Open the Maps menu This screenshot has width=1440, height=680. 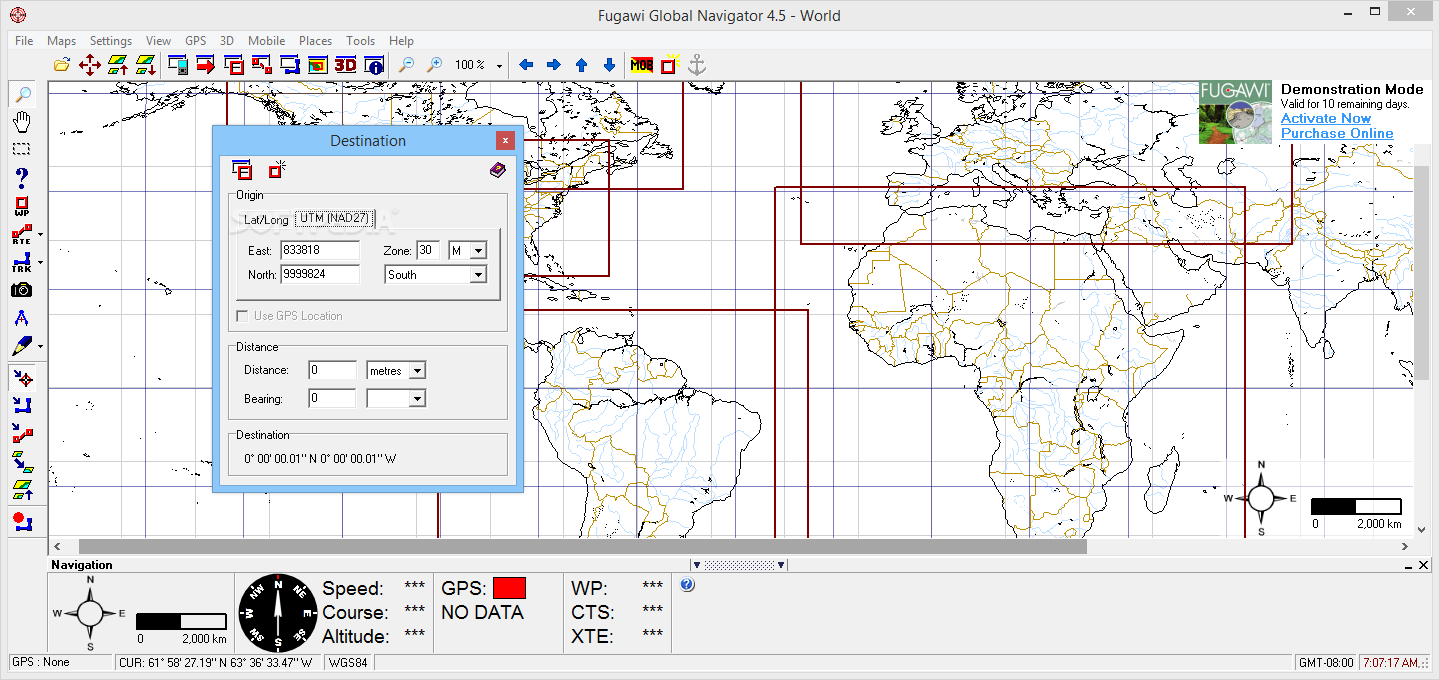61,41
